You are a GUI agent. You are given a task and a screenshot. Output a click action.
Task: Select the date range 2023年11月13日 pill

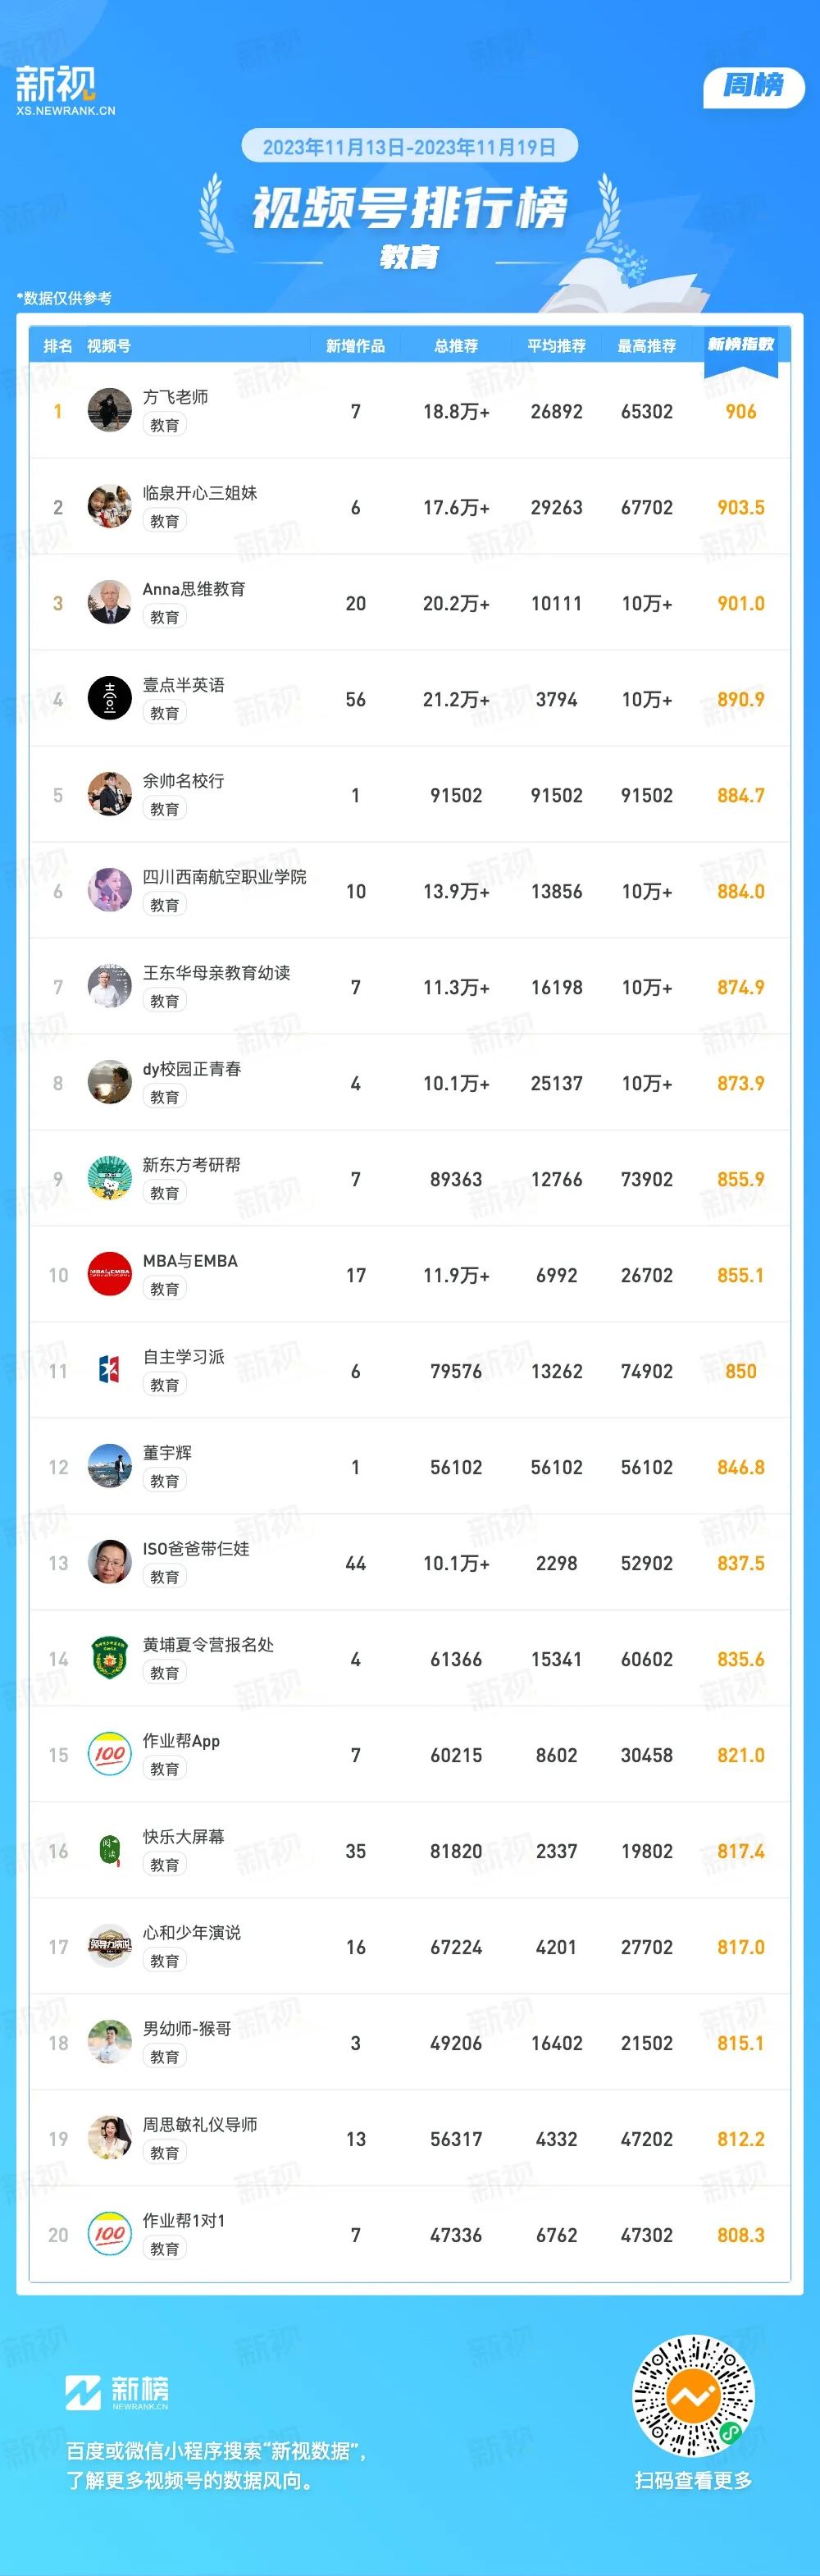[x=410, y=147]
